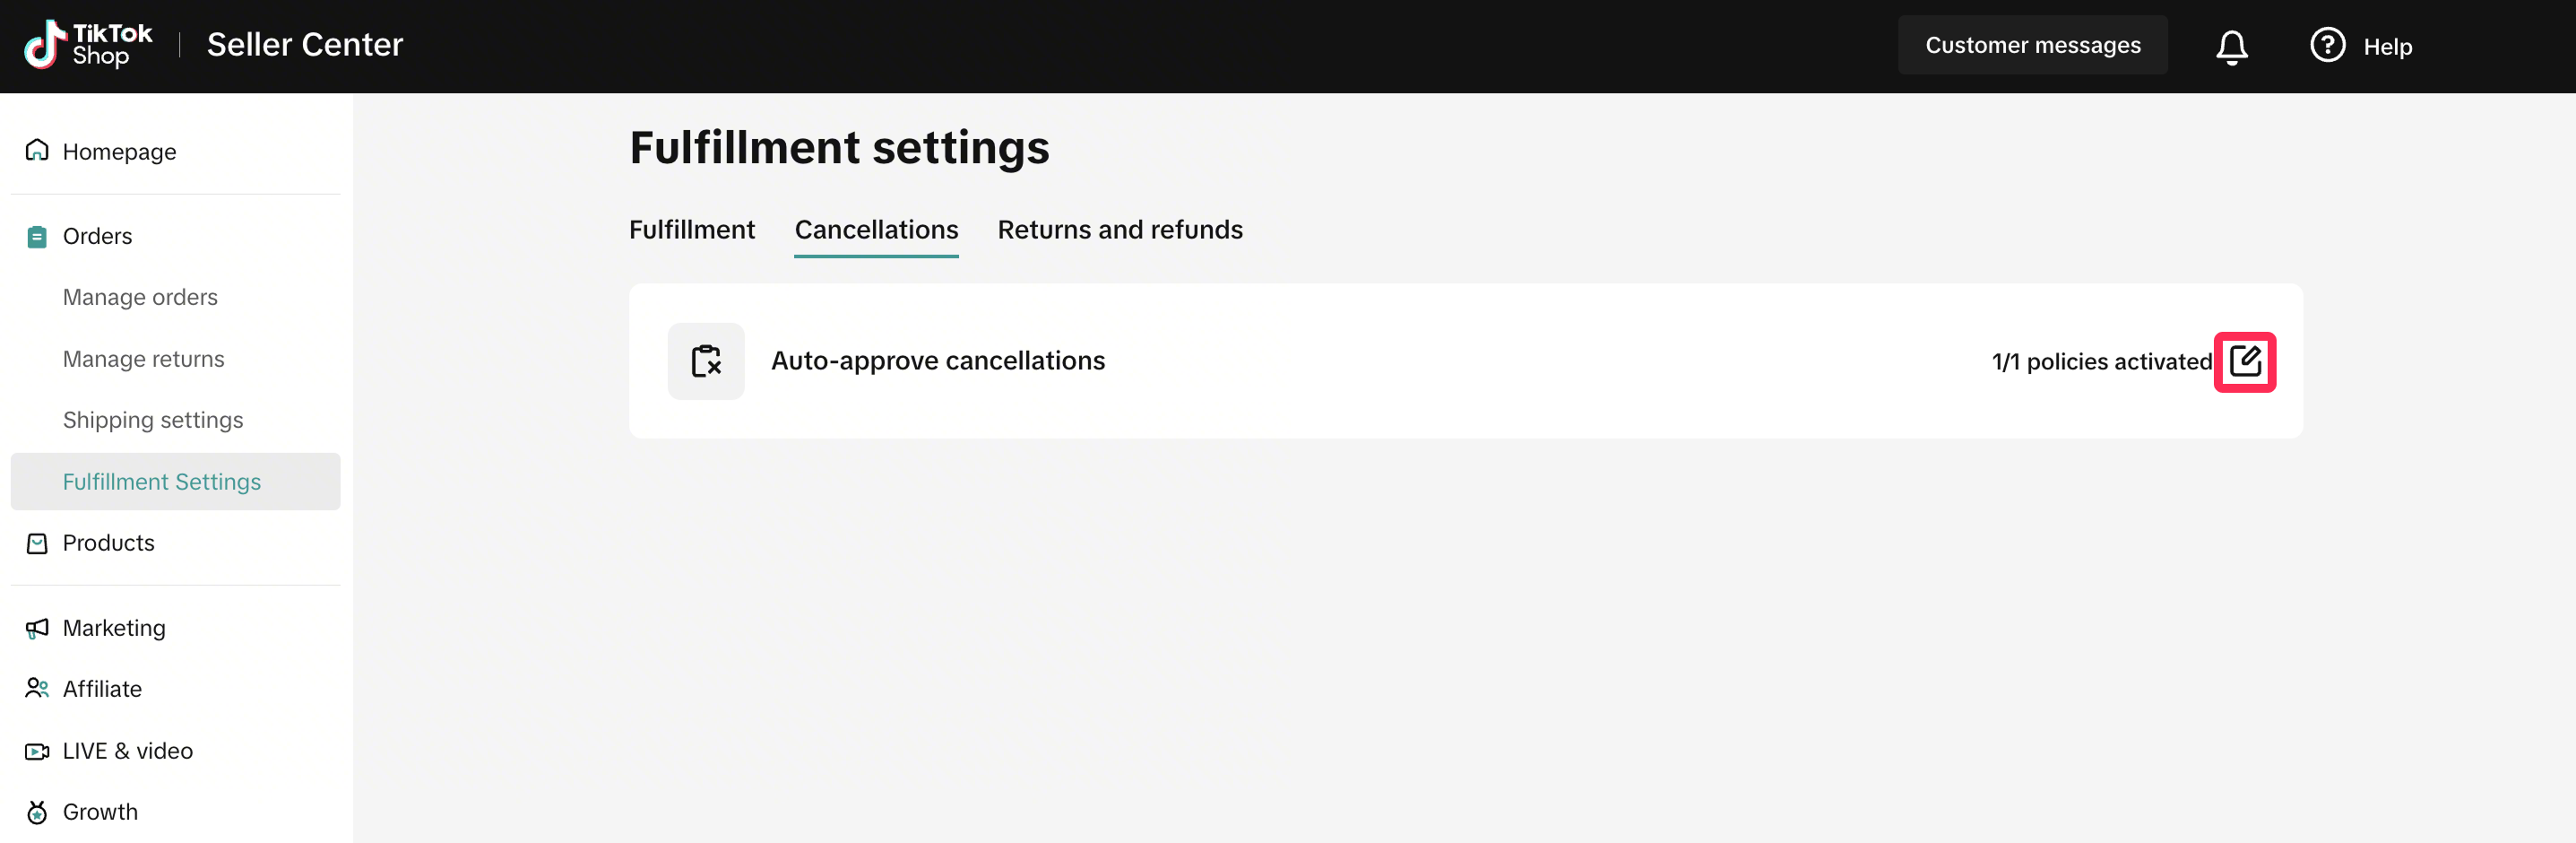The width and height of the screenshot is (2576, 843).
Task: Open the notifications bell
Action: [x=2231, y=46]
